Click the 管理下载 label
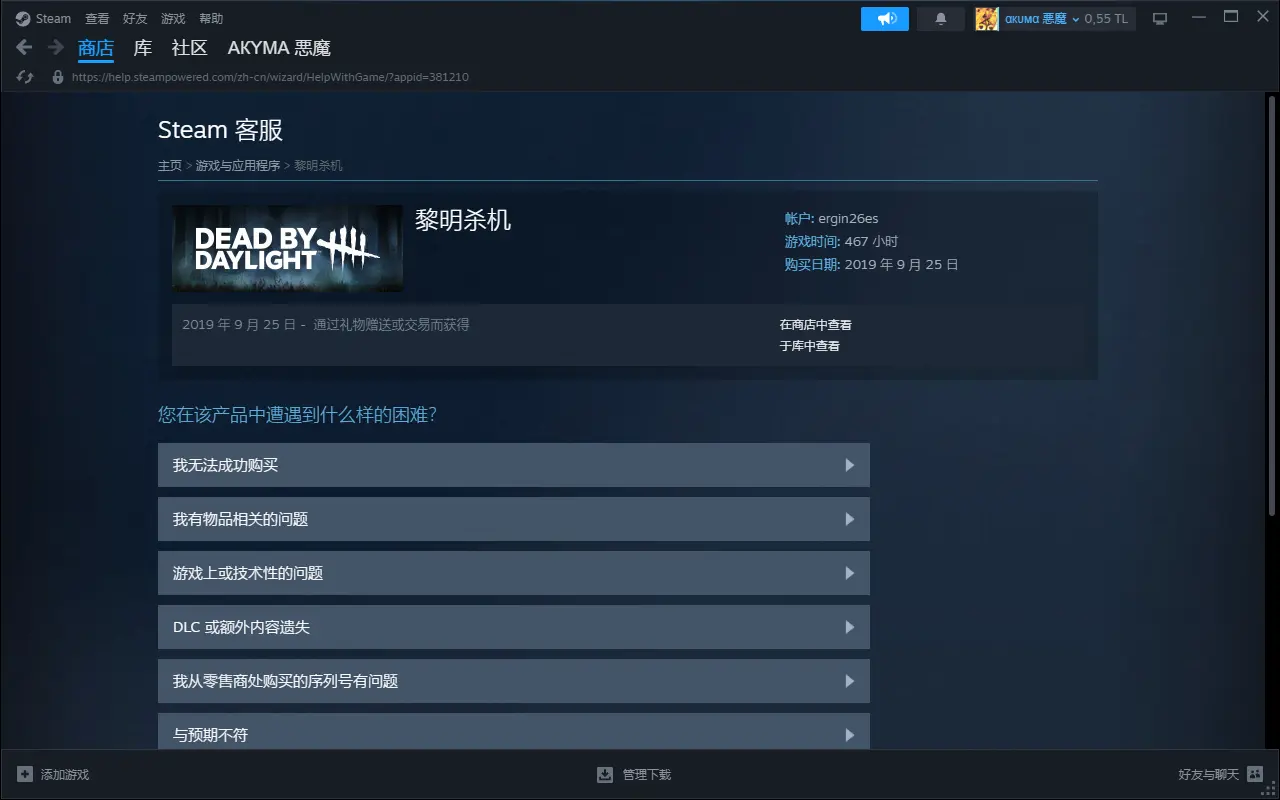This screenshot has width=1280, height=800. point(647,774)
